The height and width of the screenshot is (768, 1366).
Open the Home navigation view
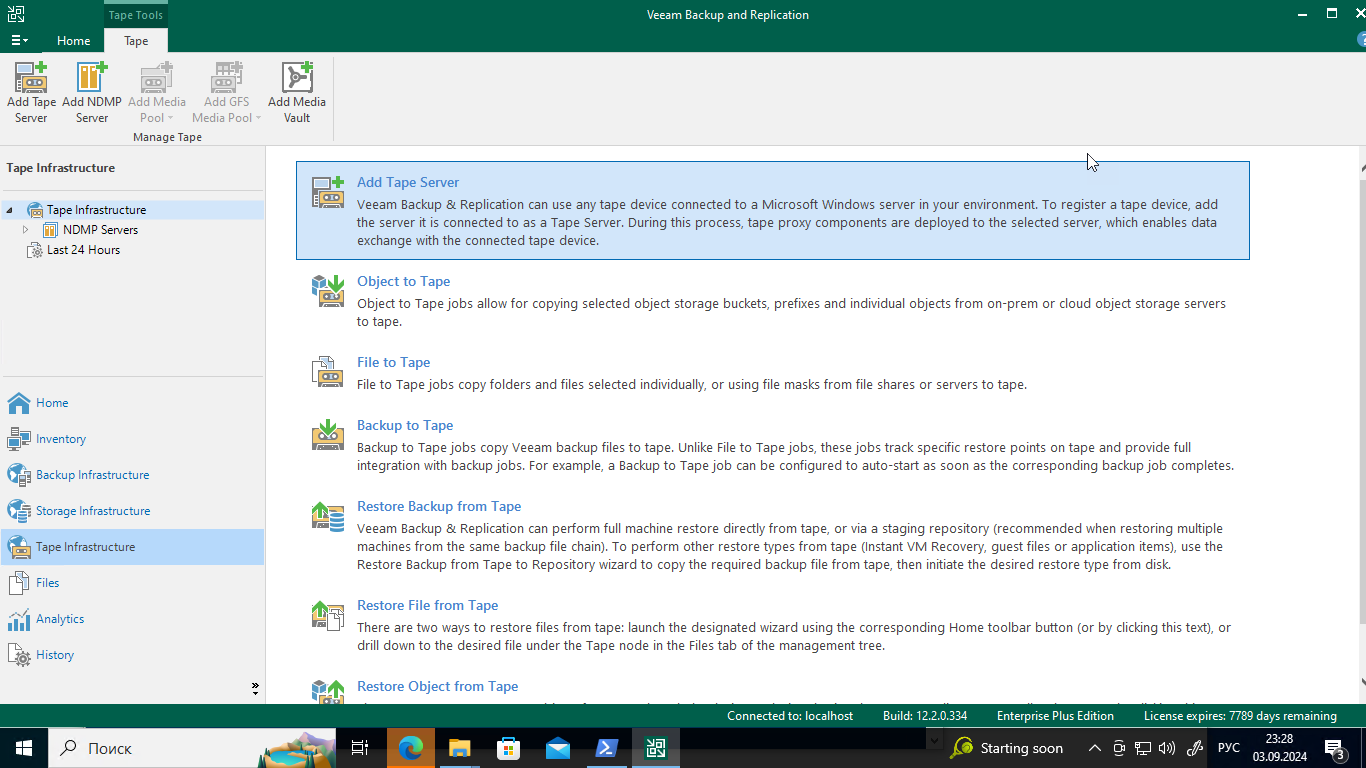[52, 403]
